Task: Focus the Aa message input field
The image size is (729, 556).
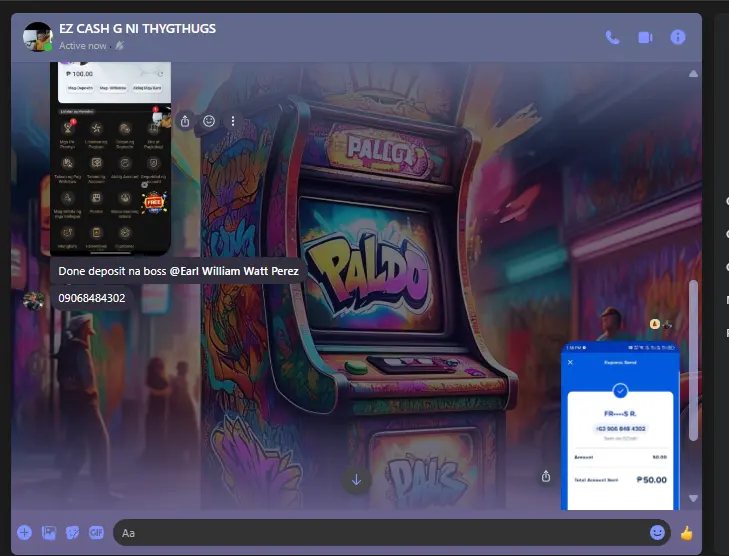Action: [x=381, y=533]
